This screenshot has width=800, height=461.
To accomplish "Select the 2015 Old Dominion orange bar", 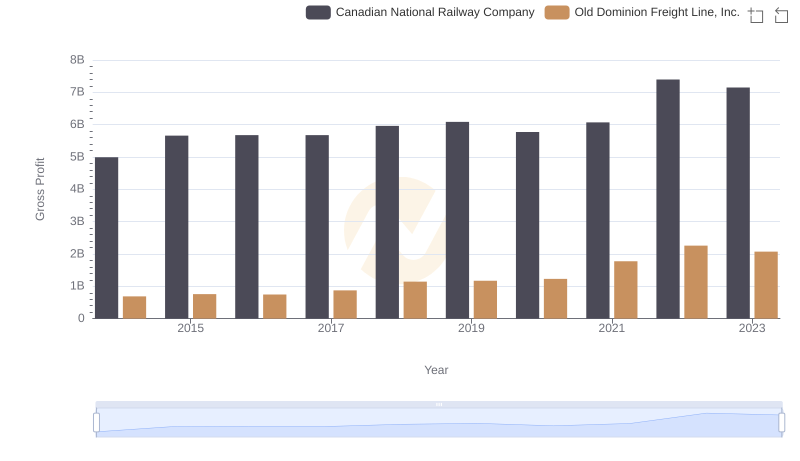I will click(x=205, y=306).
